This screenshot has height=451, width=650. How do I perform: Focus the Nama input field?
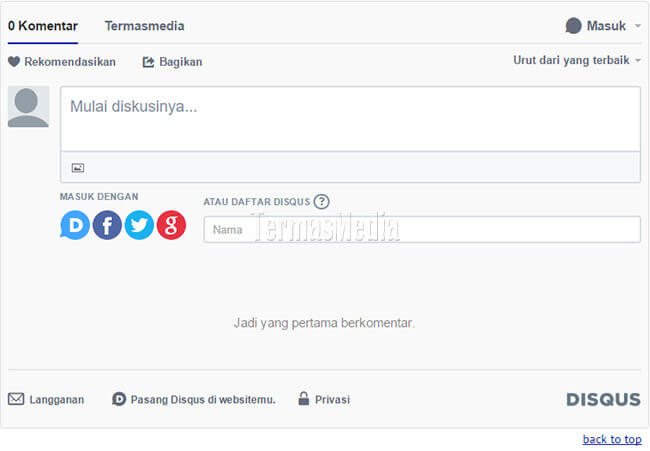422,229
